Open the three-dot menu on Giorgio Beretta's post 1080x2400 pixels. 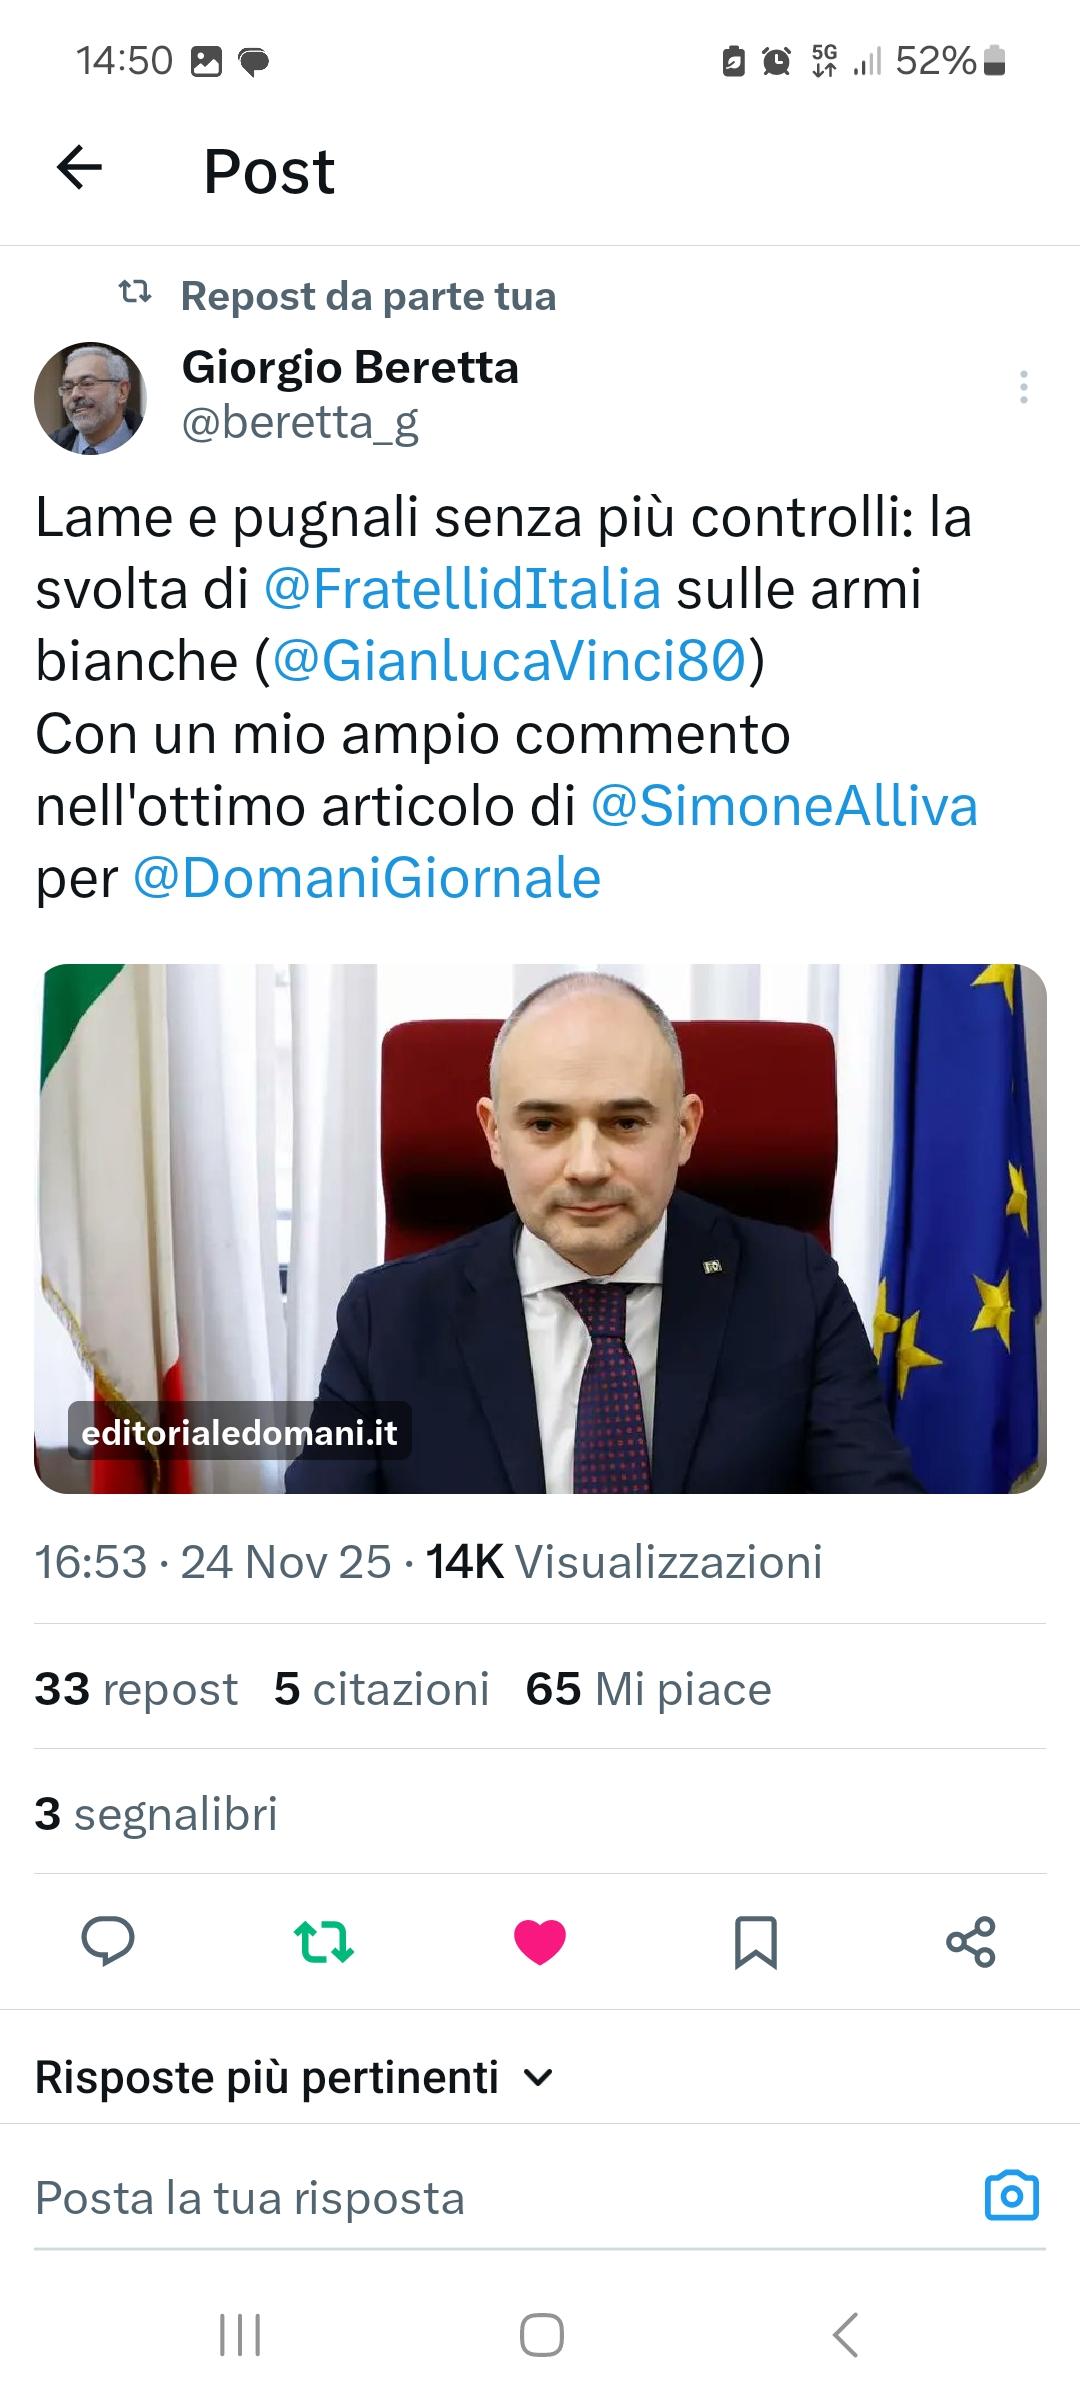pos(1023,387)
